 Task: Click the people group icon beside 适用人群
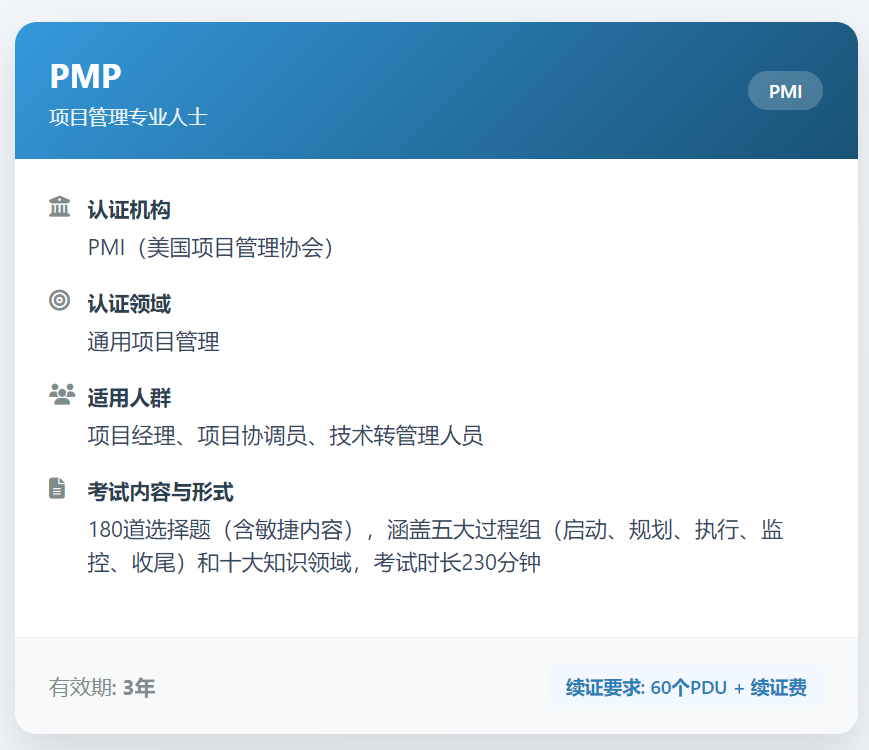coord(61,395)
